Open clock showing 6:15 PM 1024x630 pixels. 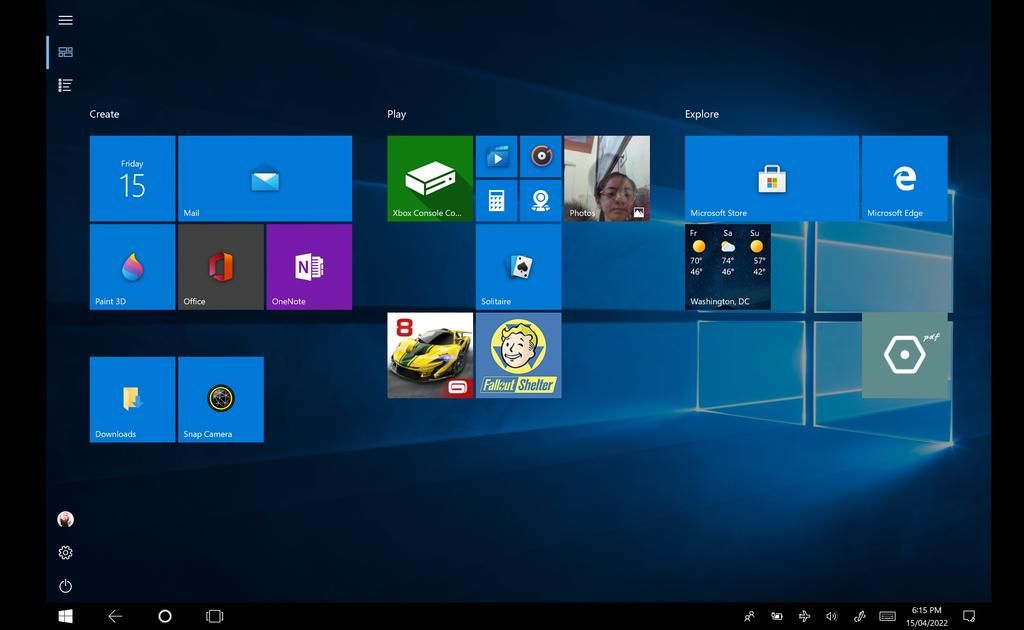(927, 616)
